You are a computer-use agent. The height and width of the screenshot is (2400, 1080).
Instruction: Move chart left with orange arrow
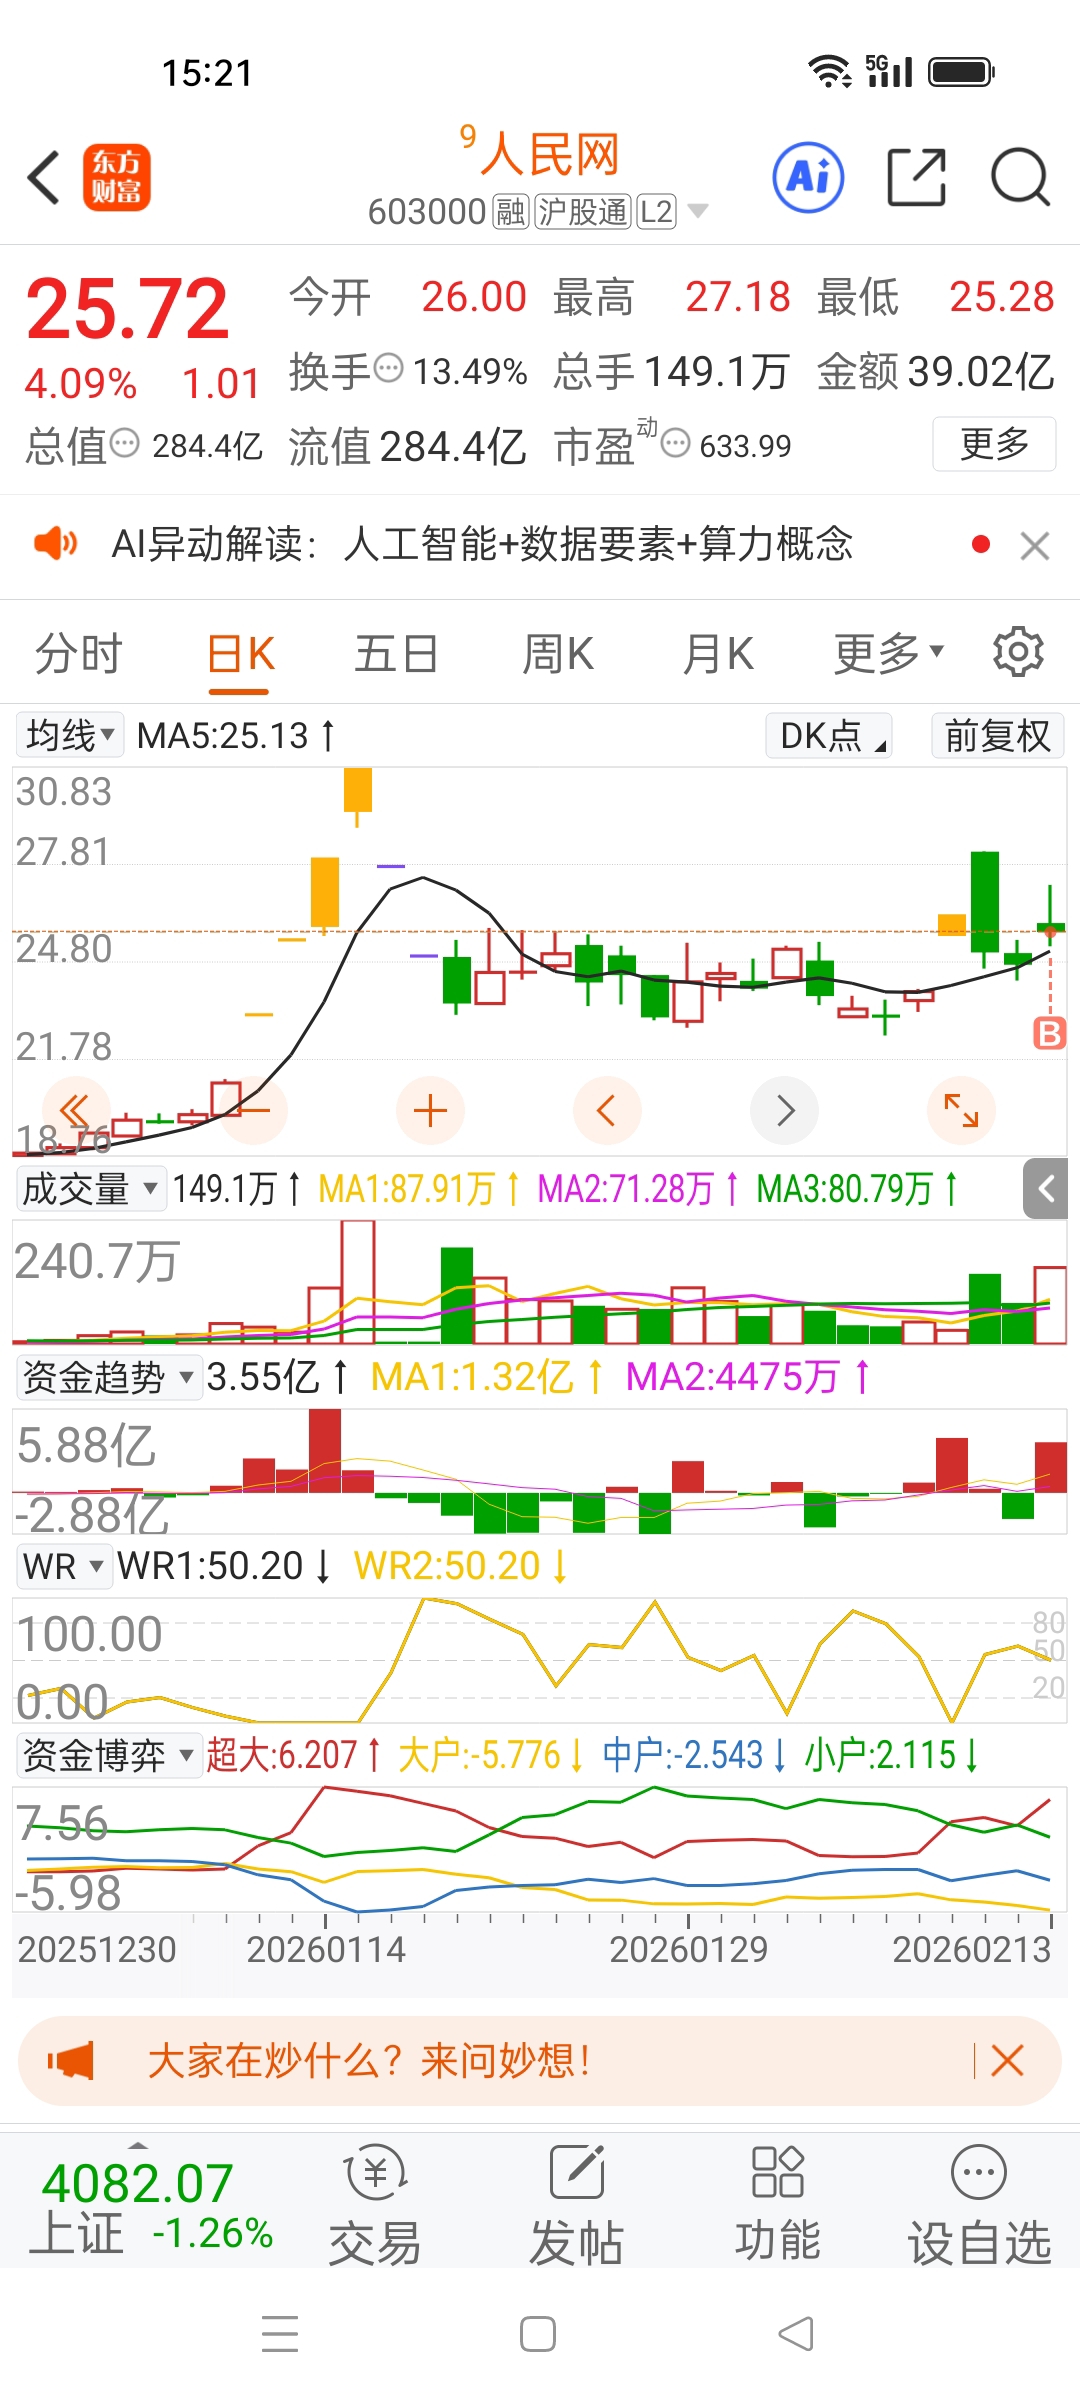[607, 1110]
